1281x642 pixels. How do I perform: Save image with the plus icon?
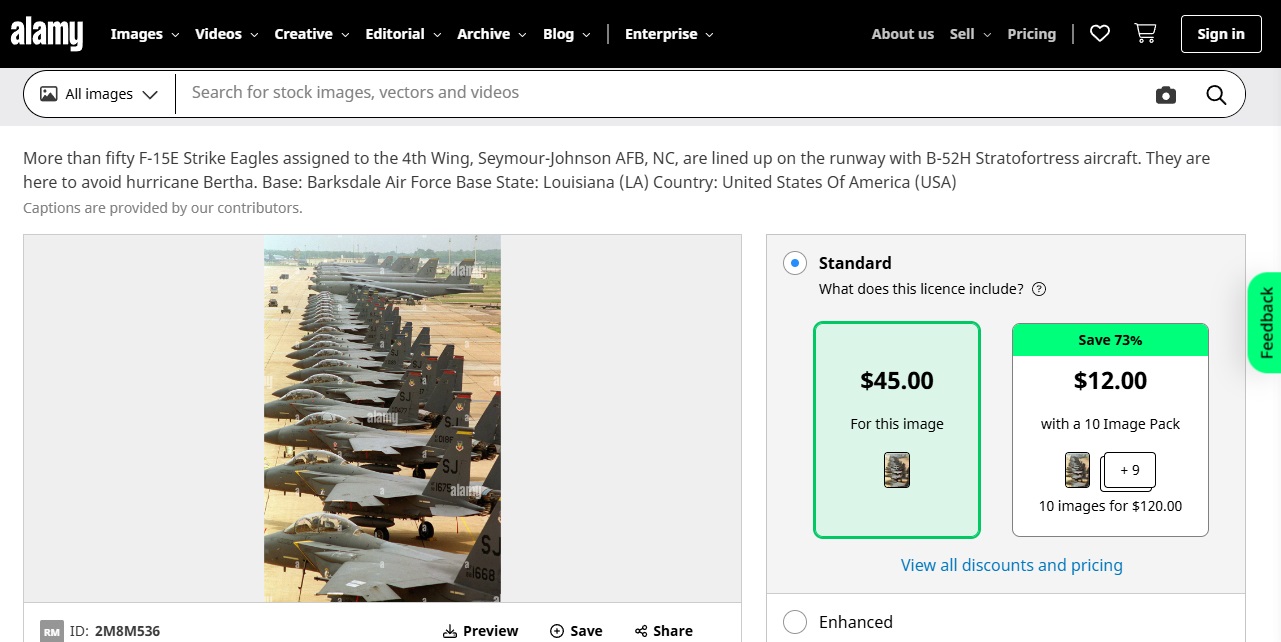576,631
